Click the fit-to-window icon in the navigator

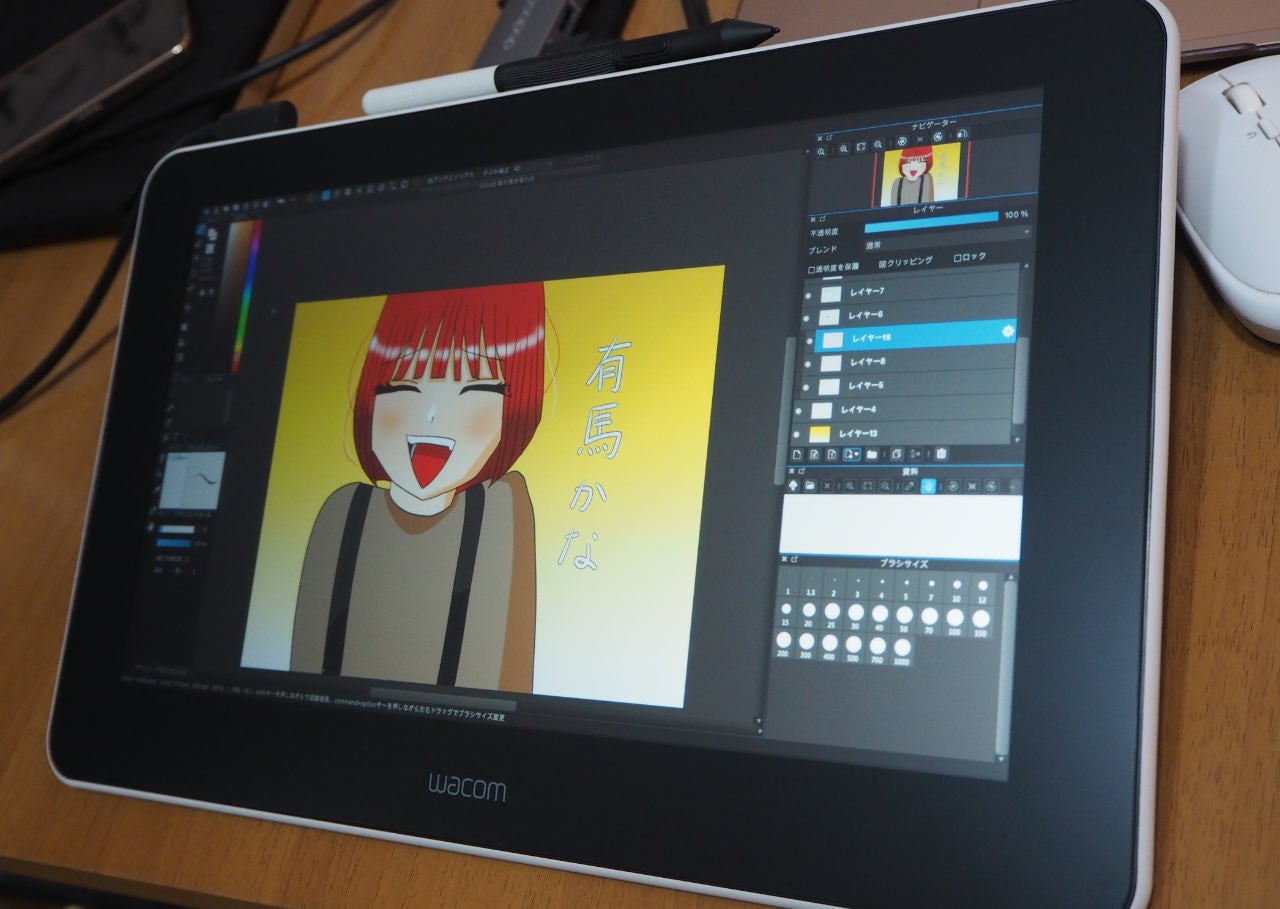(x=861, y=148)
